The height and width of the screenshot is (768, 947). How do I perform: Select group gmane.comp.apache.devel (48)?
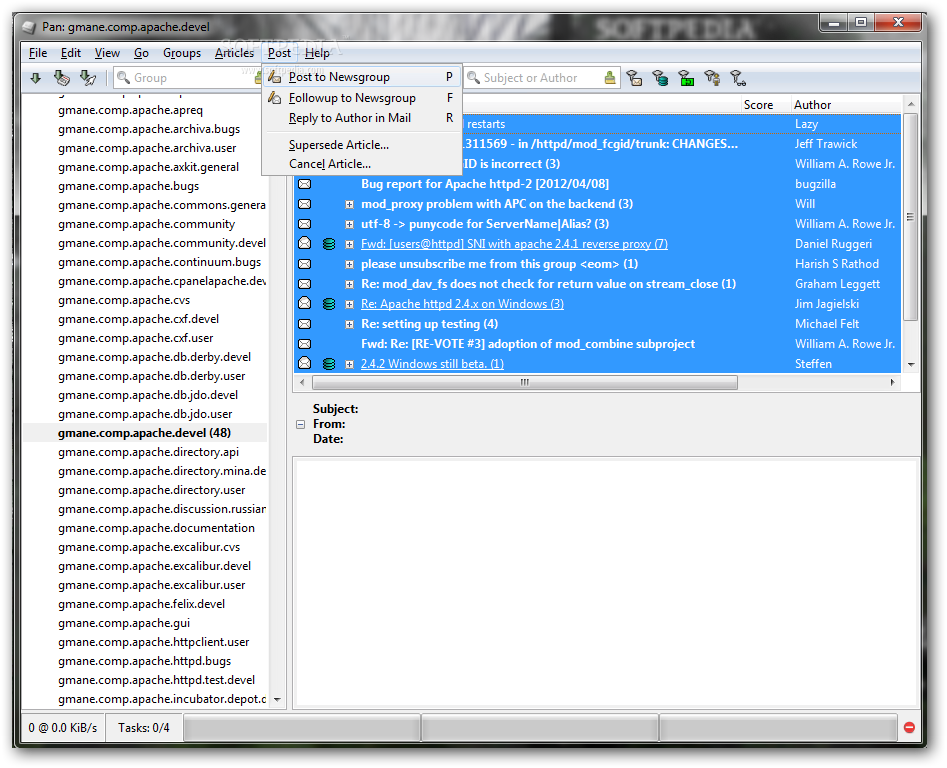(144, 433)
